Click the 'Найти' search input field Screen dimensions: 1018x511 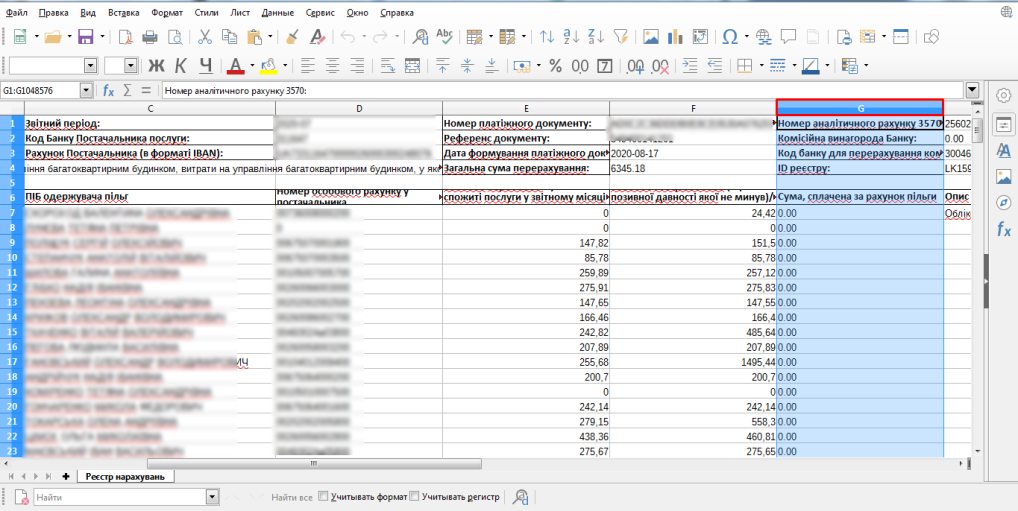pyautogui.click(x=118, y=496)
